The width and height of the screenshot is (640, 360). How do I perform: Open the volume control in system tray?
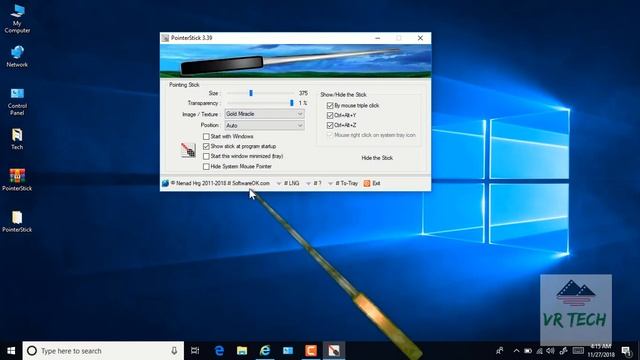pyautogui.click(x=551, y=351)
